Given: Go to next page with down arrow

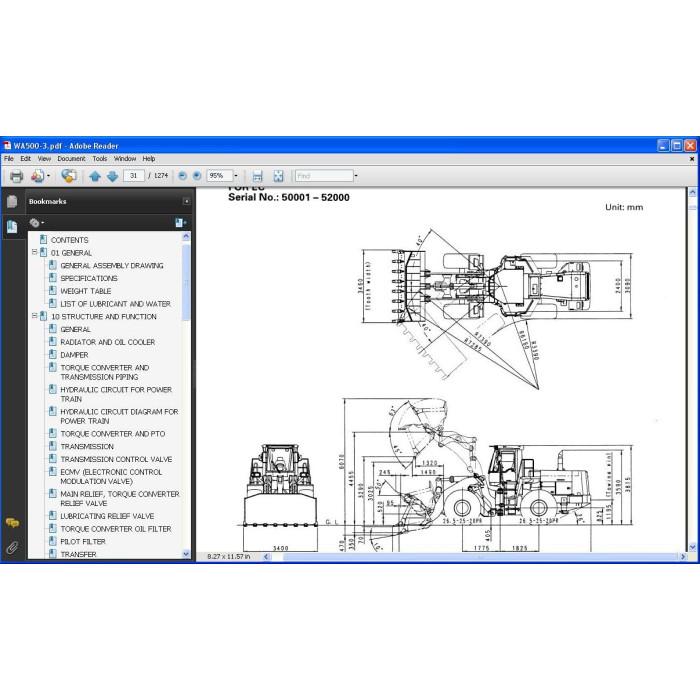Looking at the screenshot, I should 112,176.
